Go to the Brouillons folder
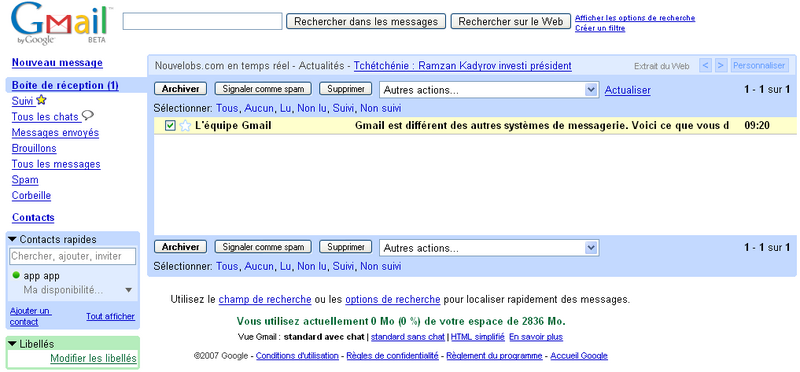 tap(34, 148)
